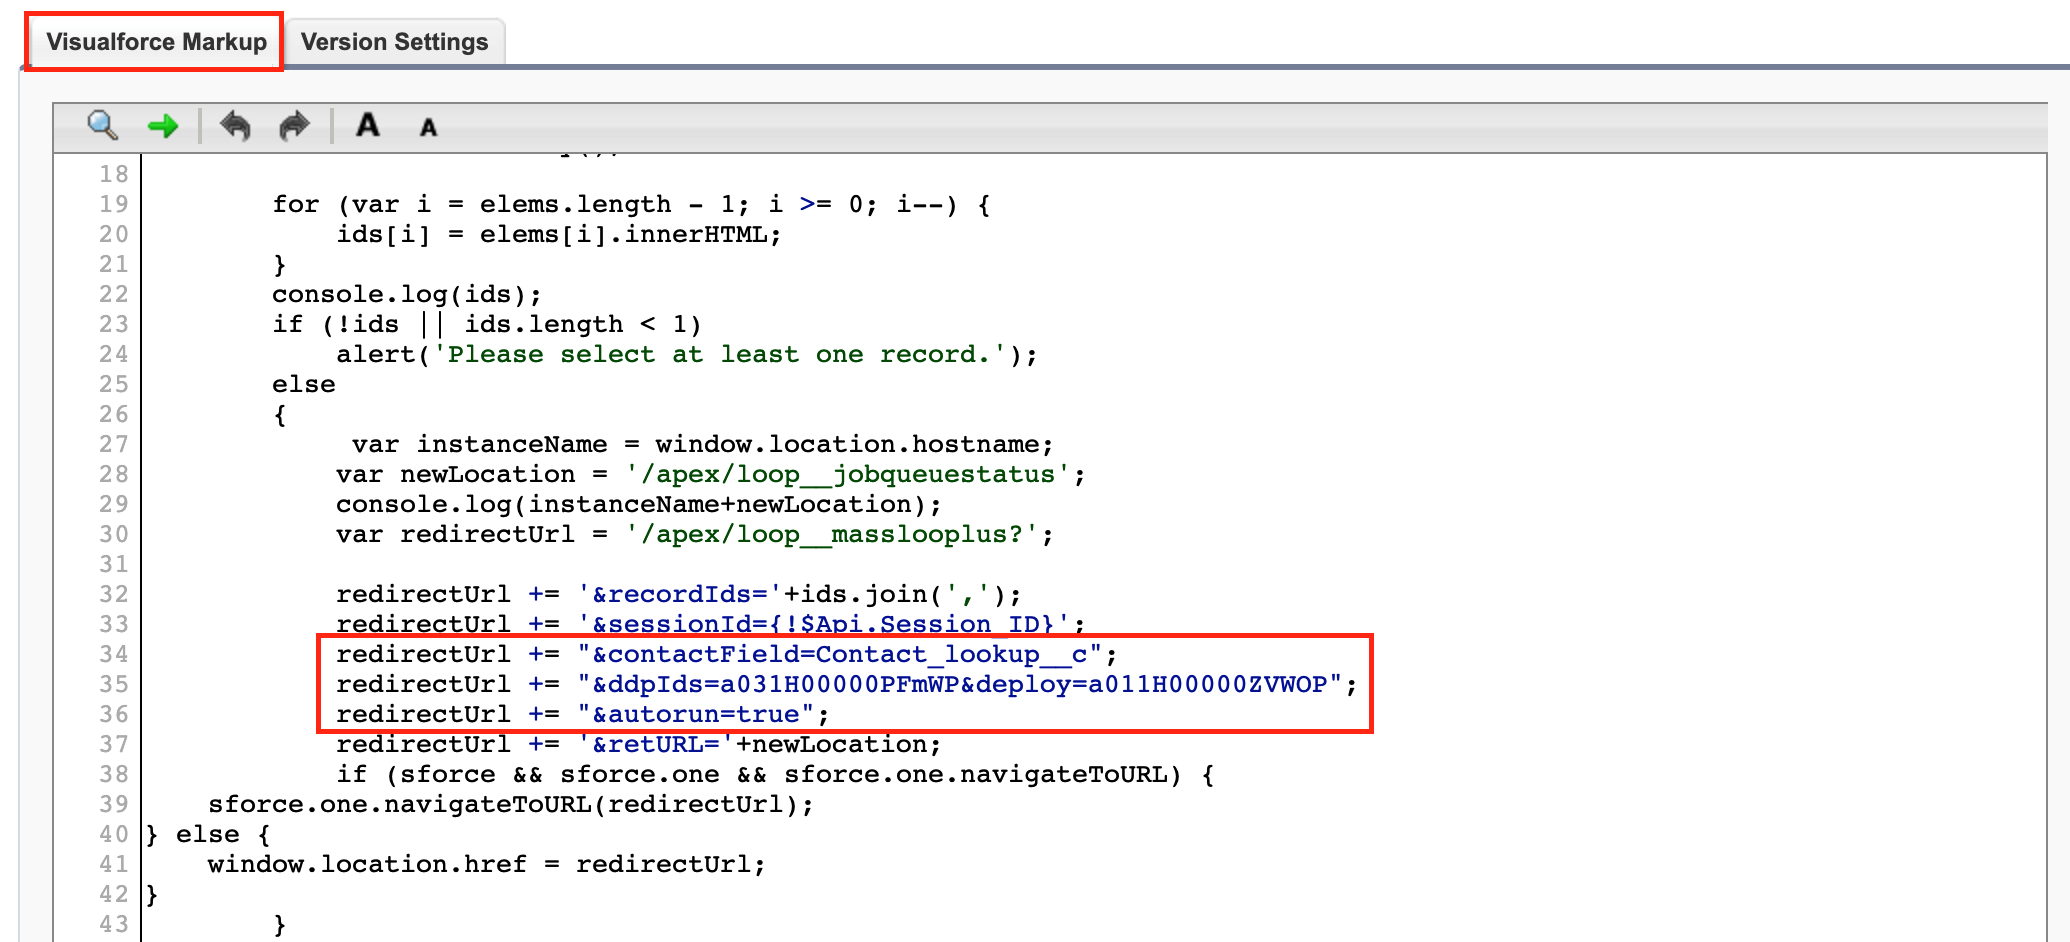The image size is (2070, 942).
Task: Click the '} else {' line 40
Action: [208, 834]
